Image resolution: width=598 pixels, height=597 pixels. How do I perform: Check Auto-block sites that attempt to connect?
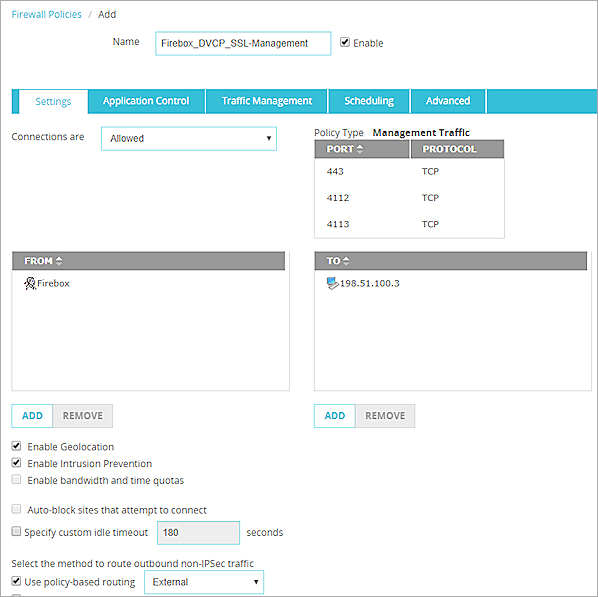(x=16, y=509)
